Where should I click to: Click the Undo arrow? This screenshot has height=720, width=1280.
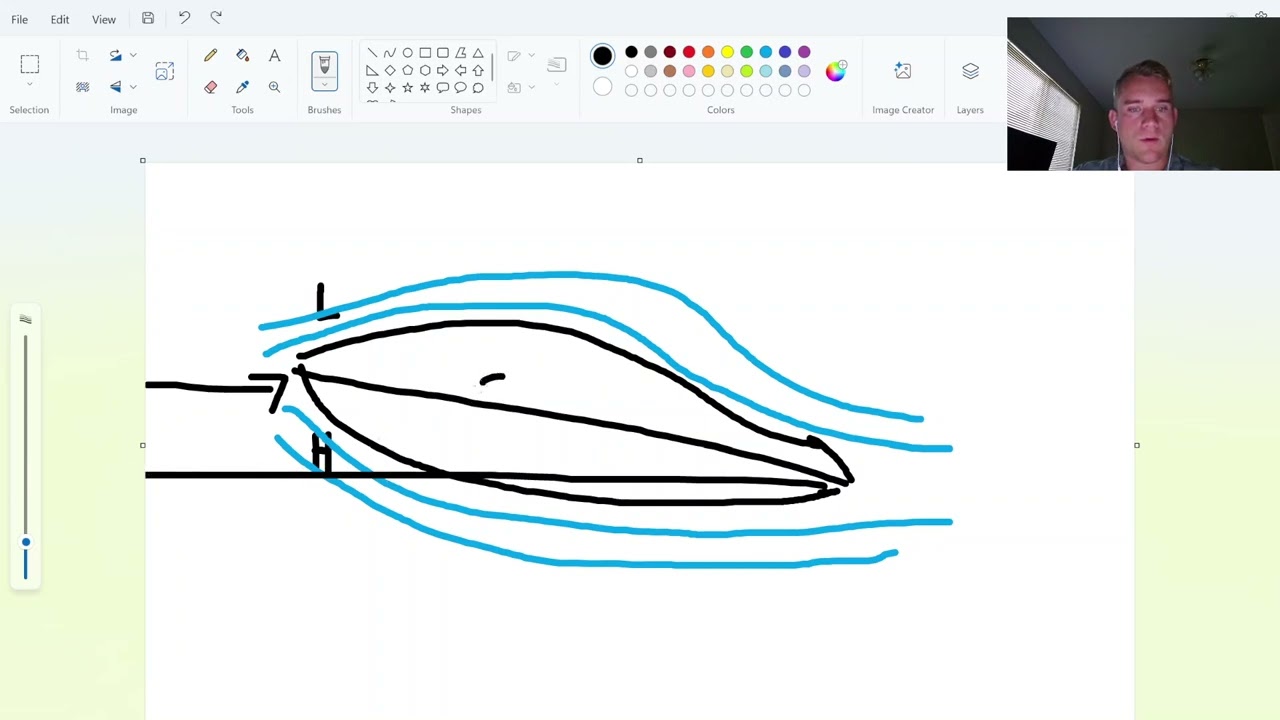184,18
